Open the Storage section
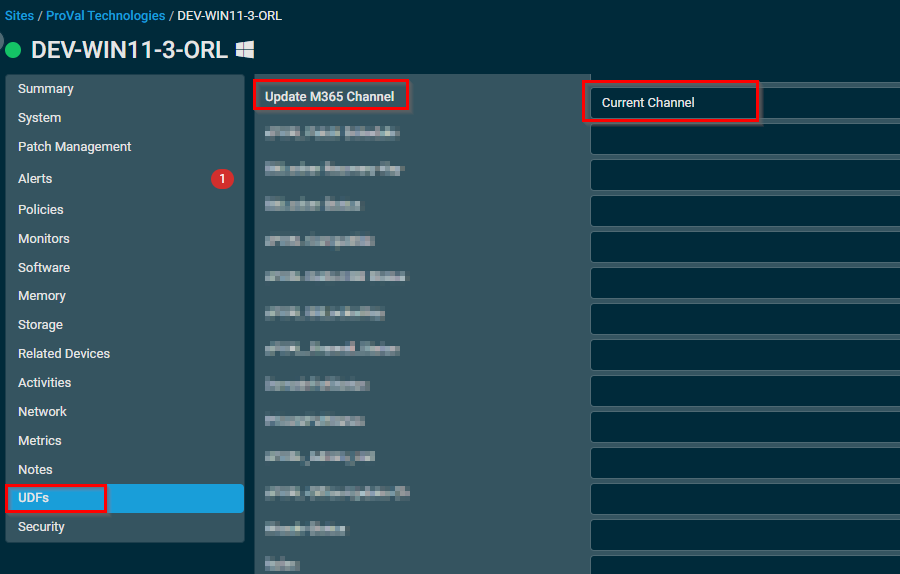The height and width of the screenshot is (574, 900). (40, 325)
